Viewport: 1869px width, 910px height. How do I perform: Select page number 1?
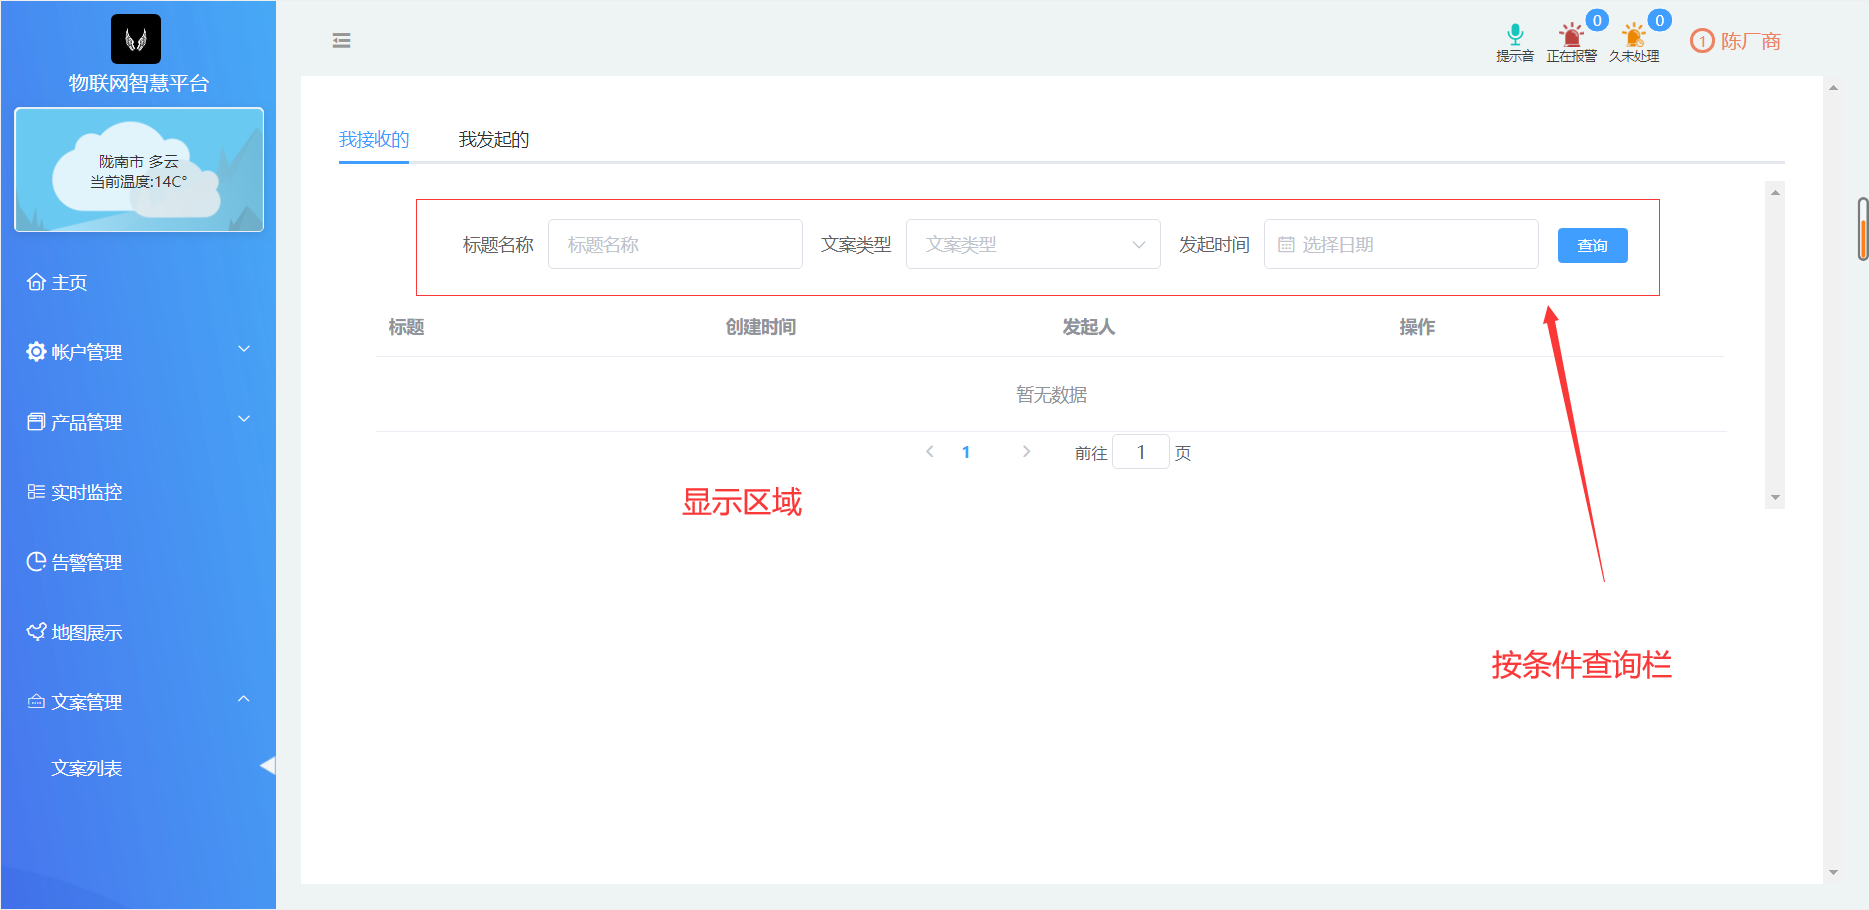click(966, 452)
